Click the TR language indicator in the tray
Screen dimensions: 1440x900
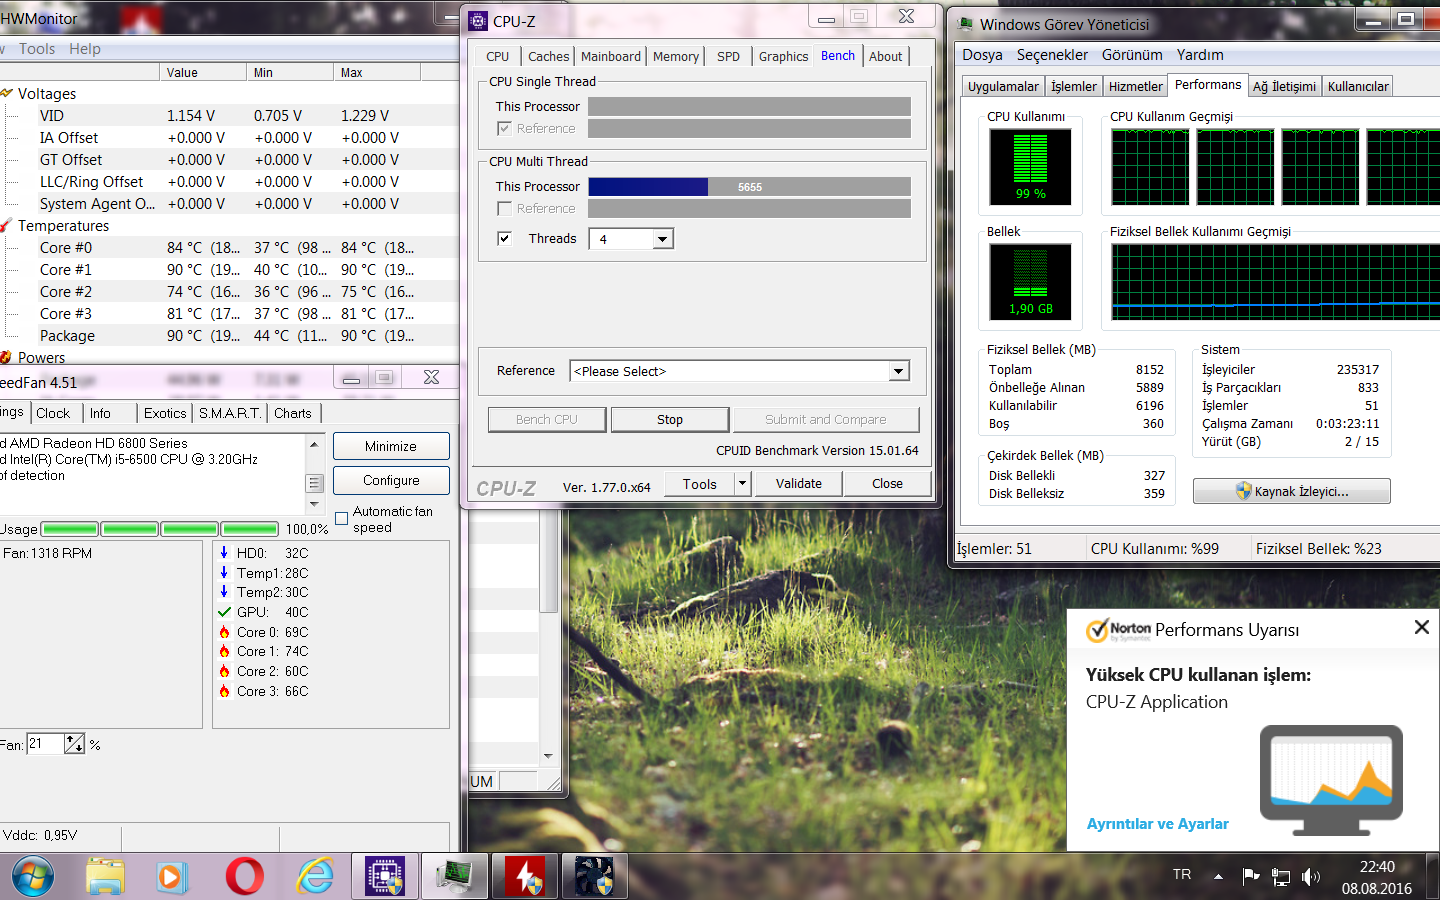pos(1182,874)
